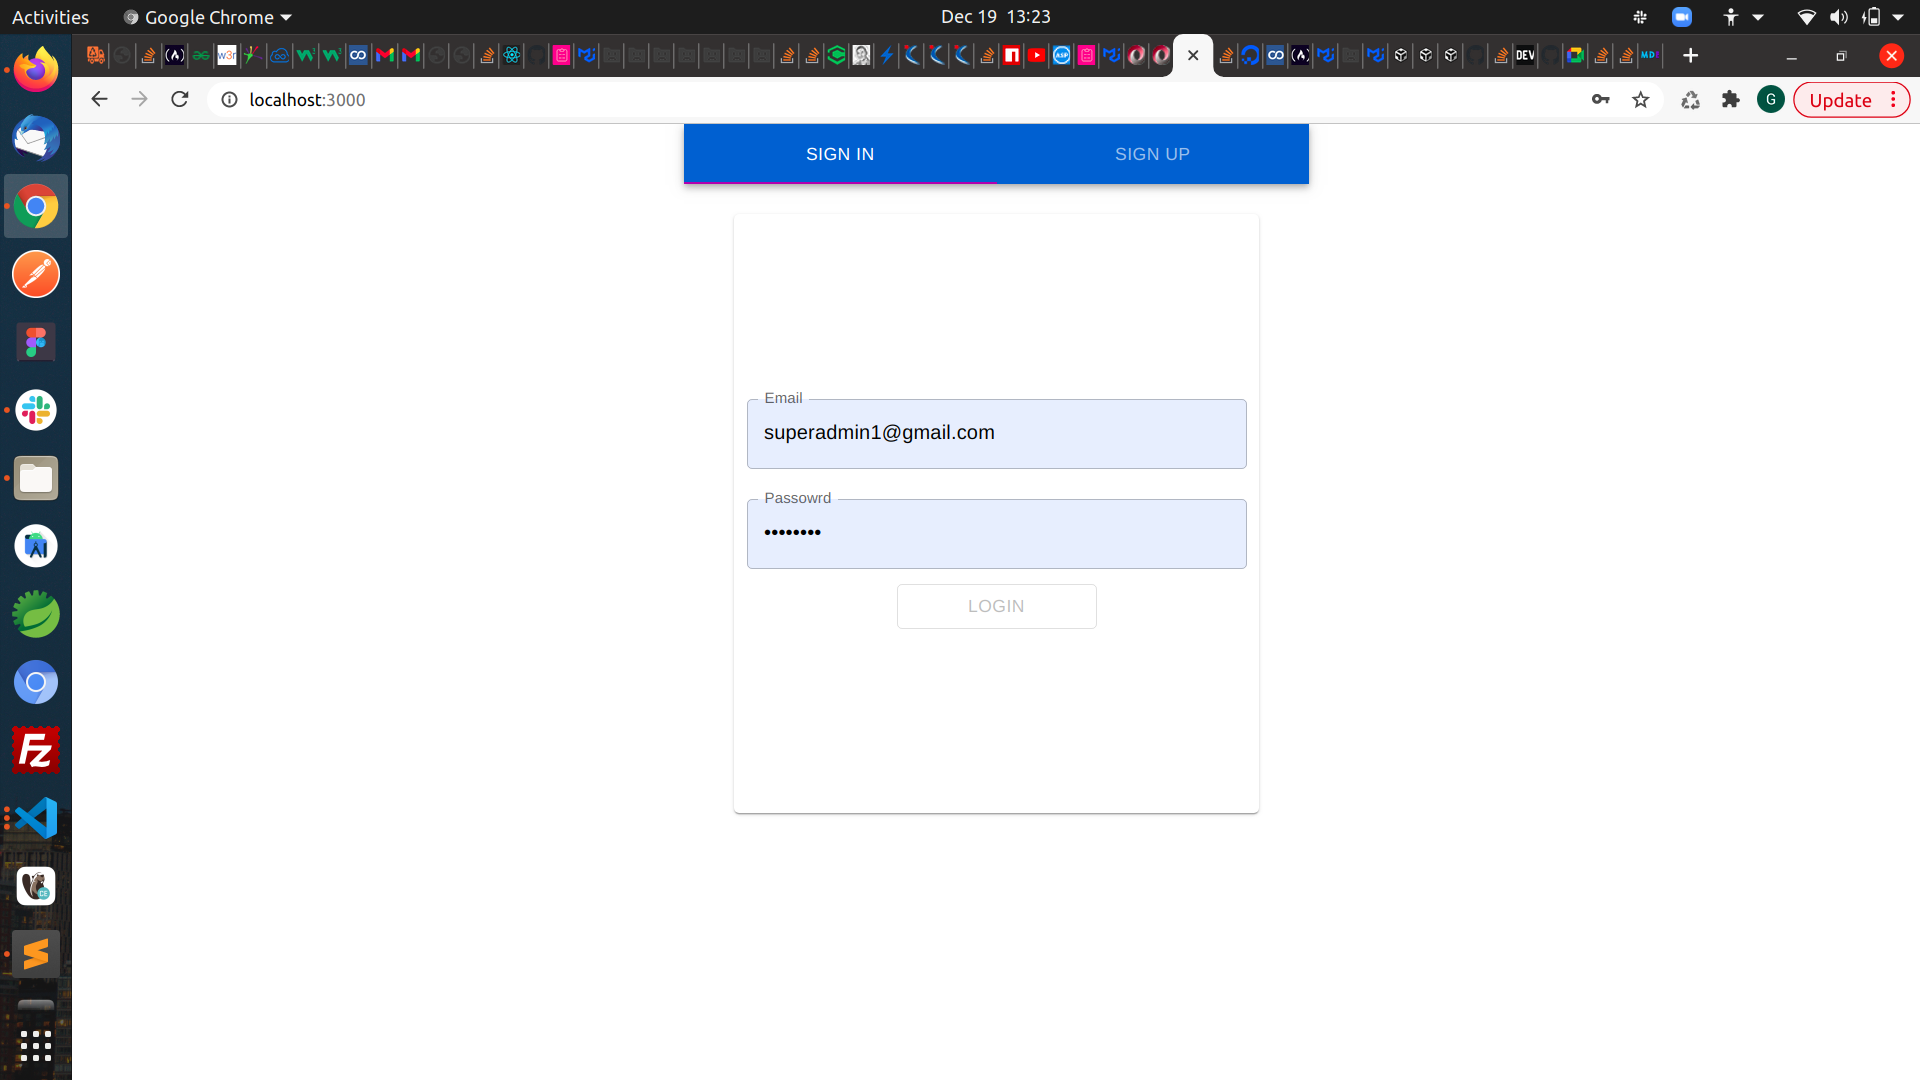Switch to the YouTube browser tab
The height and width of the screenshot is (1080, 1920).
click(1037, 55)
